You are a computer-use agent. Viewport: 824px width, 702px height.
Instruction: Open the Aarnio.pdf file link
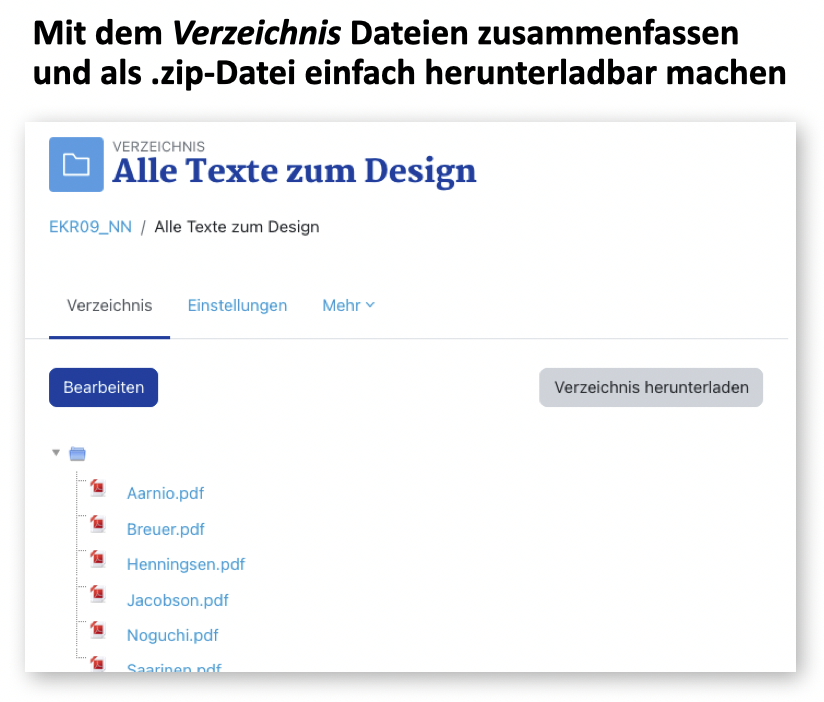point(165,493)
